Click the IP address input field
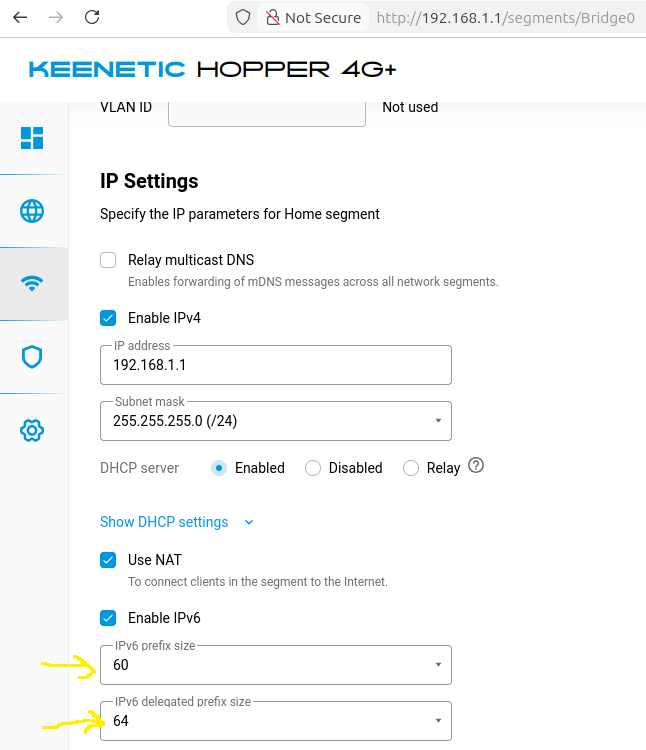 [x=276, y=365]
